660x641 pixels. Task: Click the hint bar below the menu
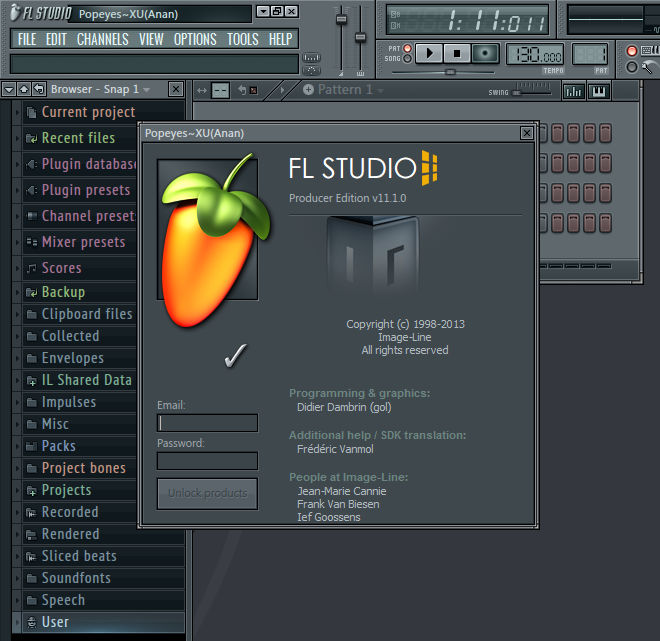click(154, 64)
